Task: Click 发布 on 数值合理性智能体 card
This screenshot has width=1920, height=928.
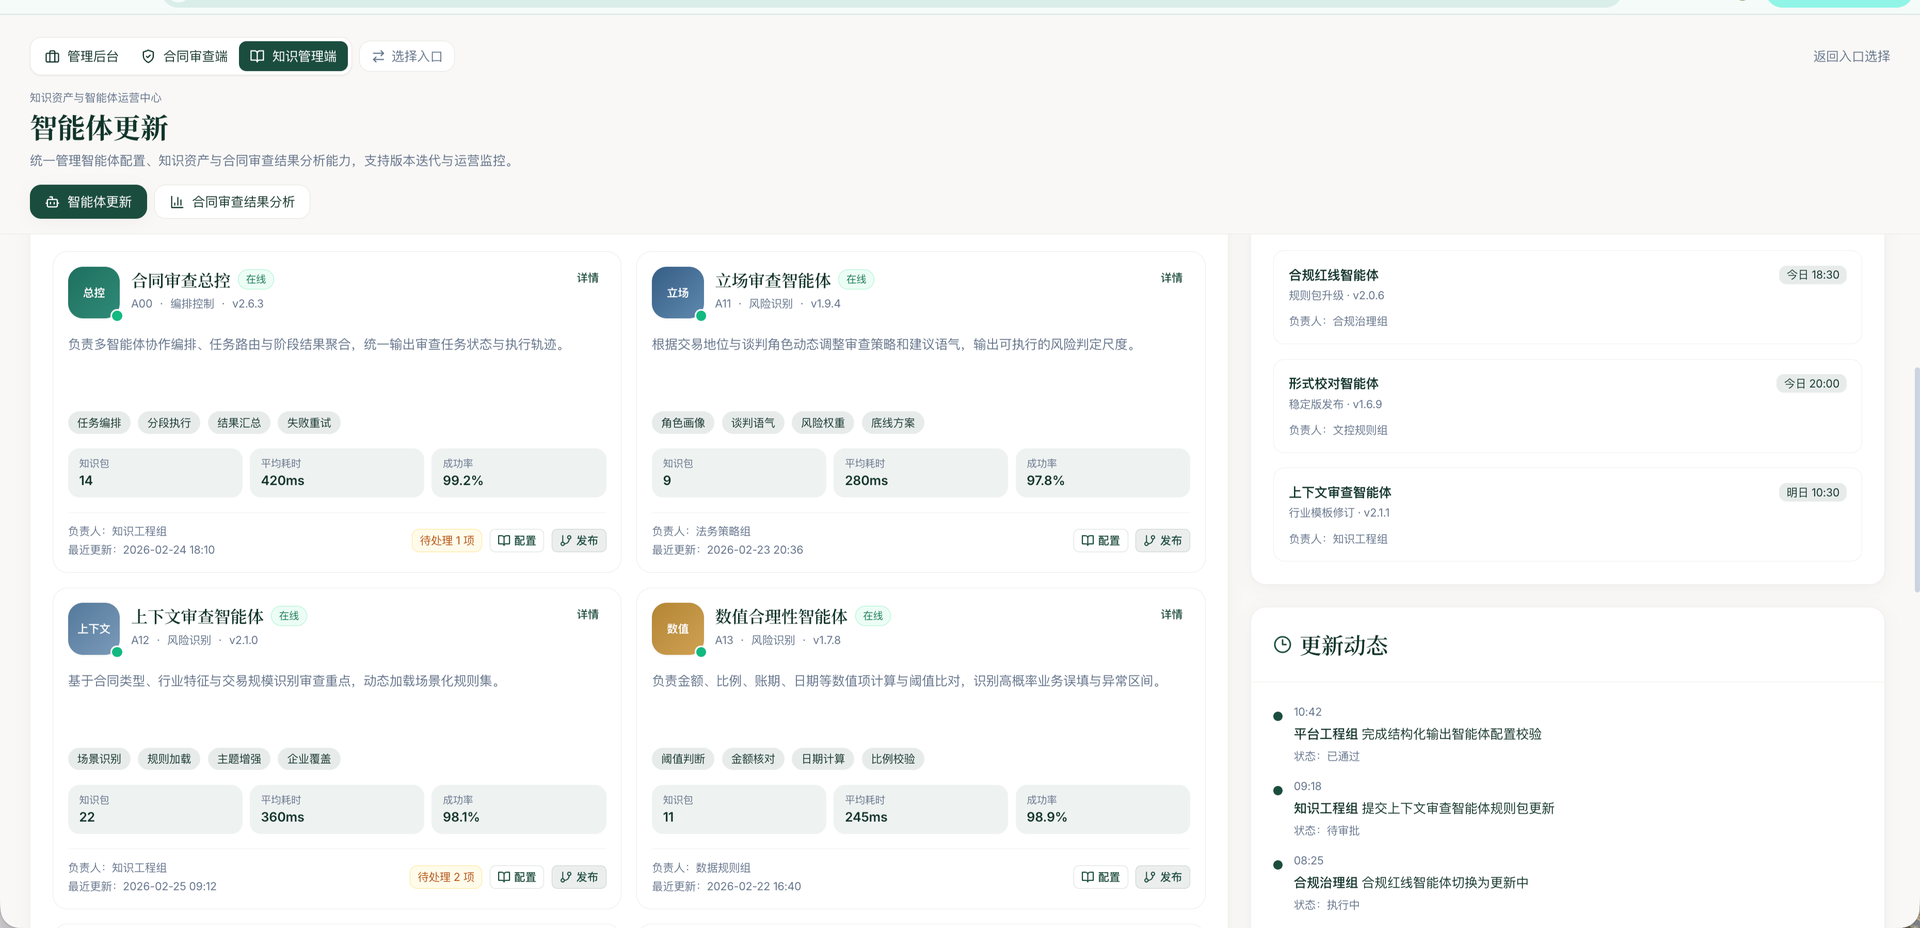Action: (x=1163, y=877)
